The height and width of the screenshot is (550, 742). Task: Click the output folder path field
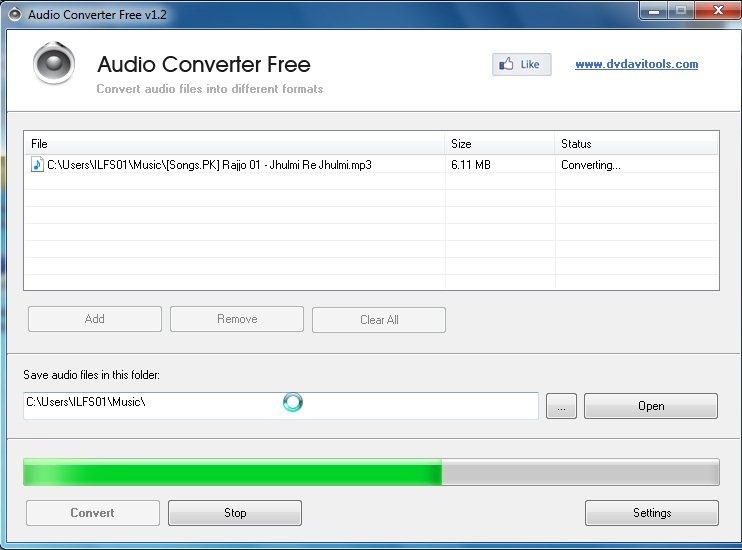click(x=281, y=406)
